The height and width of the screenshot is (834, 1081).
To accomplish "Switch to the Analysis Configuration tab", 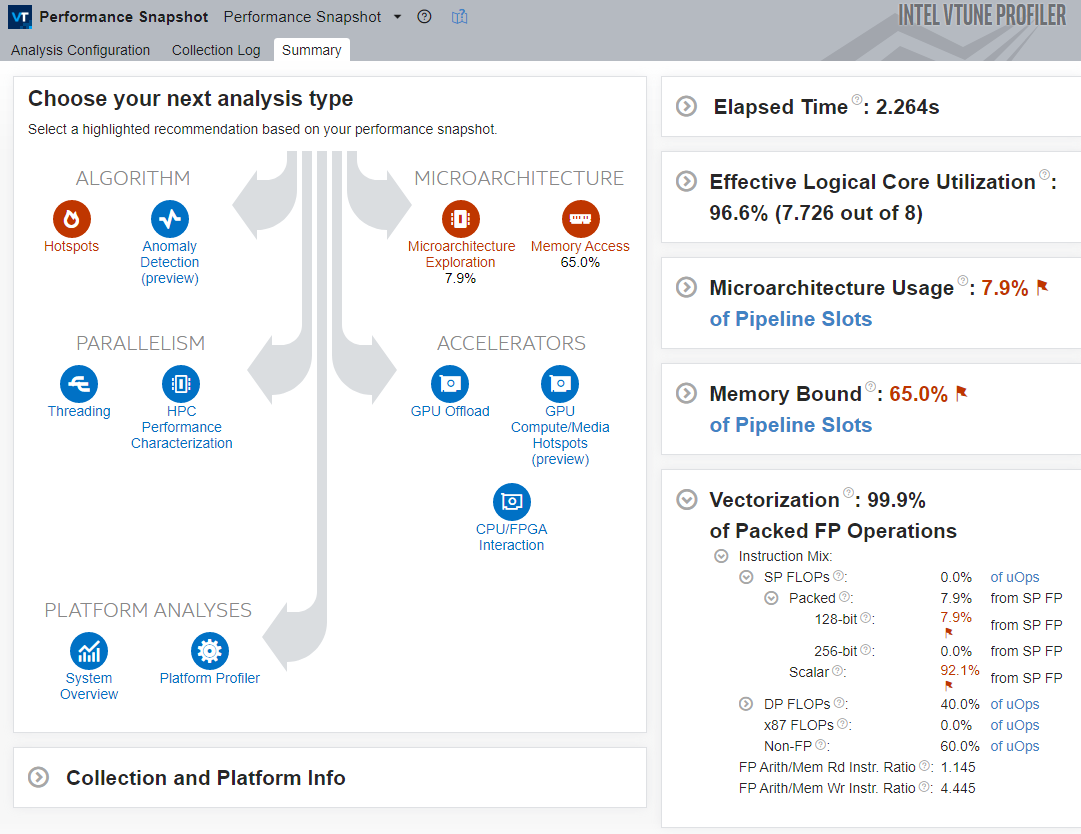I will (80, 50).
